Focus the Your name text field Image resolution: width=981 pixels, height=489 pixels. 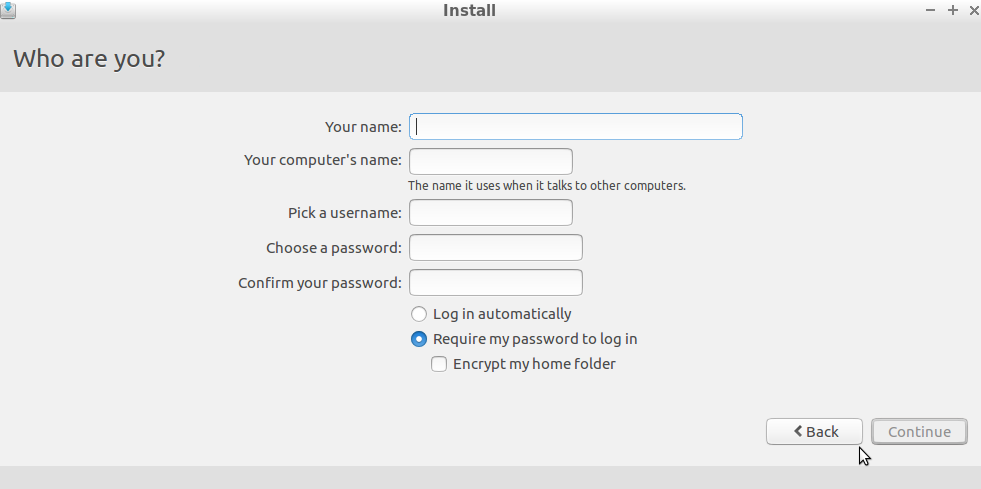(575, 127)
